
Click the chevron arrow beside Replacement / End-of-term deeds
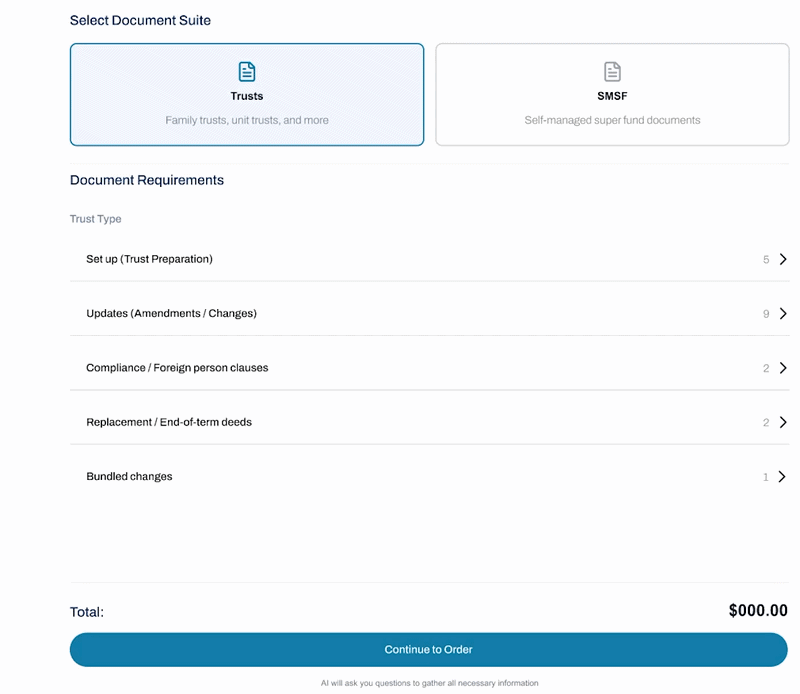click(783, 422)
